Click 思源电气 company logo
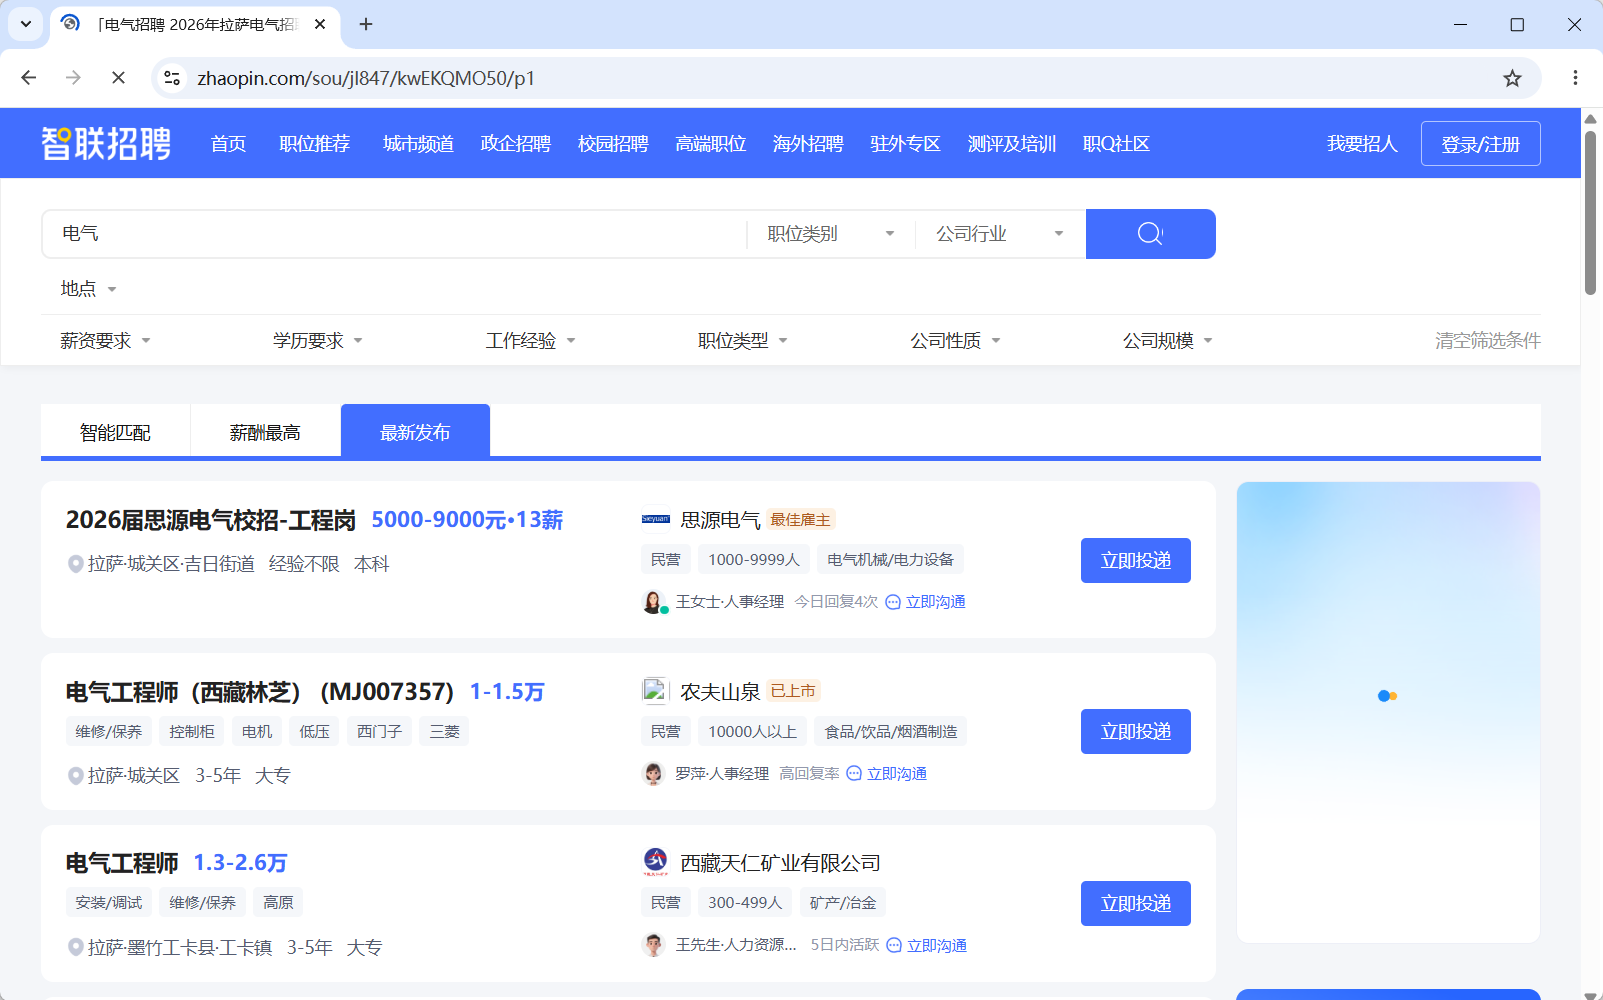The image size is (1603, 1000). coord(656,520)
